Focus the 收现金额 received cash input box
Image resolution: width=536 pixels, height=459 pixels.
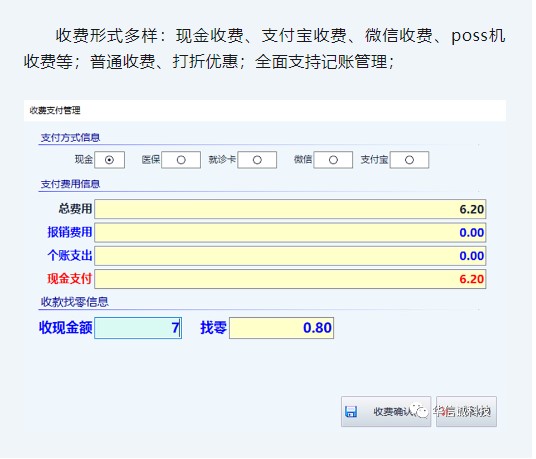pyautogui.click(x=138, y=328)
